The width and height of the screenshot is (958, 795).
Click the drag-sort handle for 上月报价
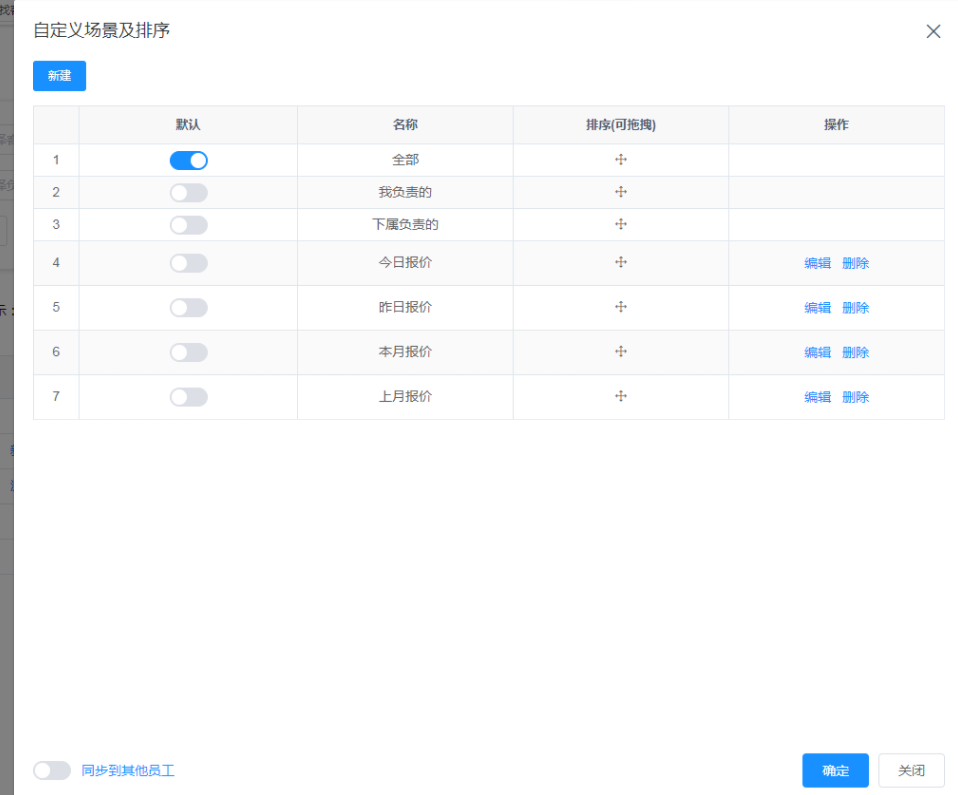pos(621,396)
